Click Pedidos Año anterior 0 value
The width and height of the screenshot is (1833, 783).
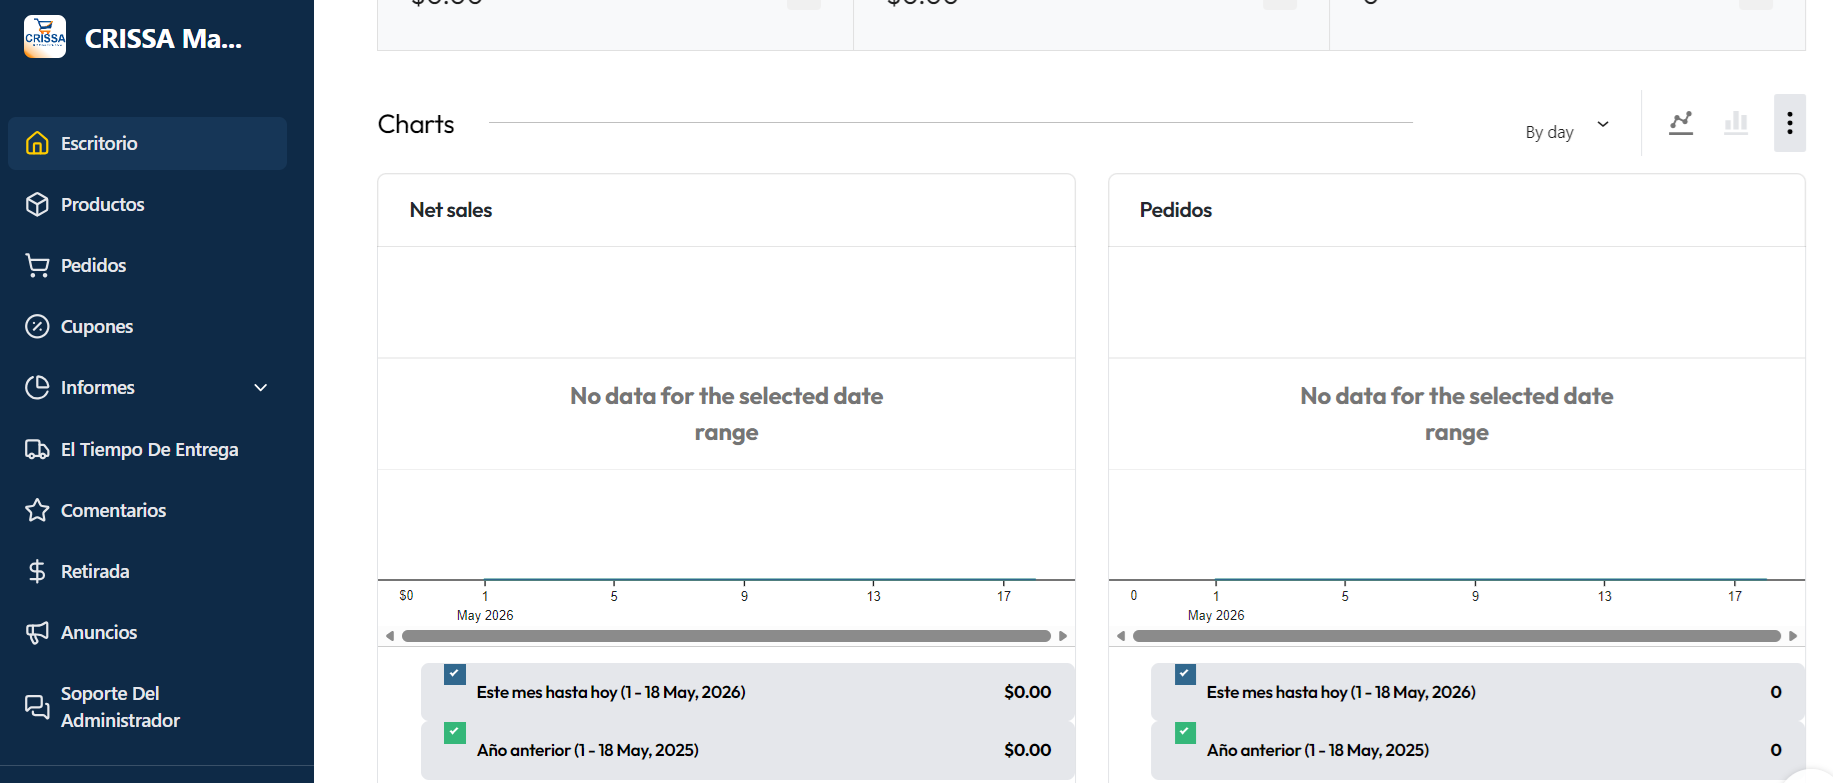pyautogui.click(x=1776, y=750)
